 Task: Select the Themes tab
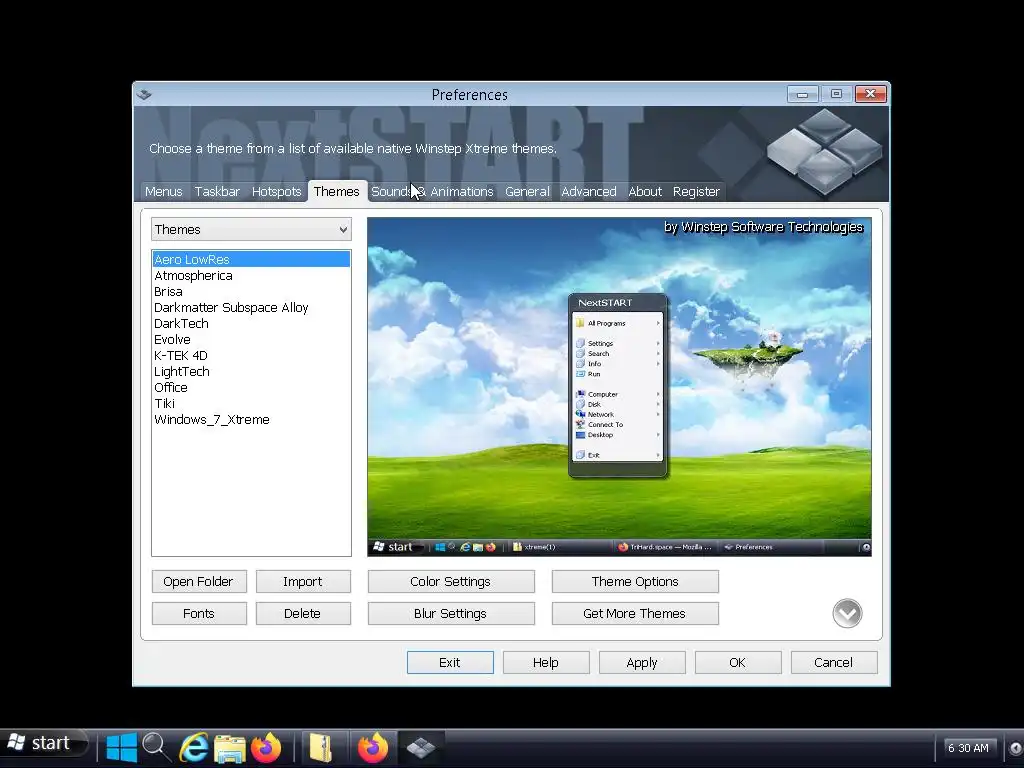click(x=336, y=191)
